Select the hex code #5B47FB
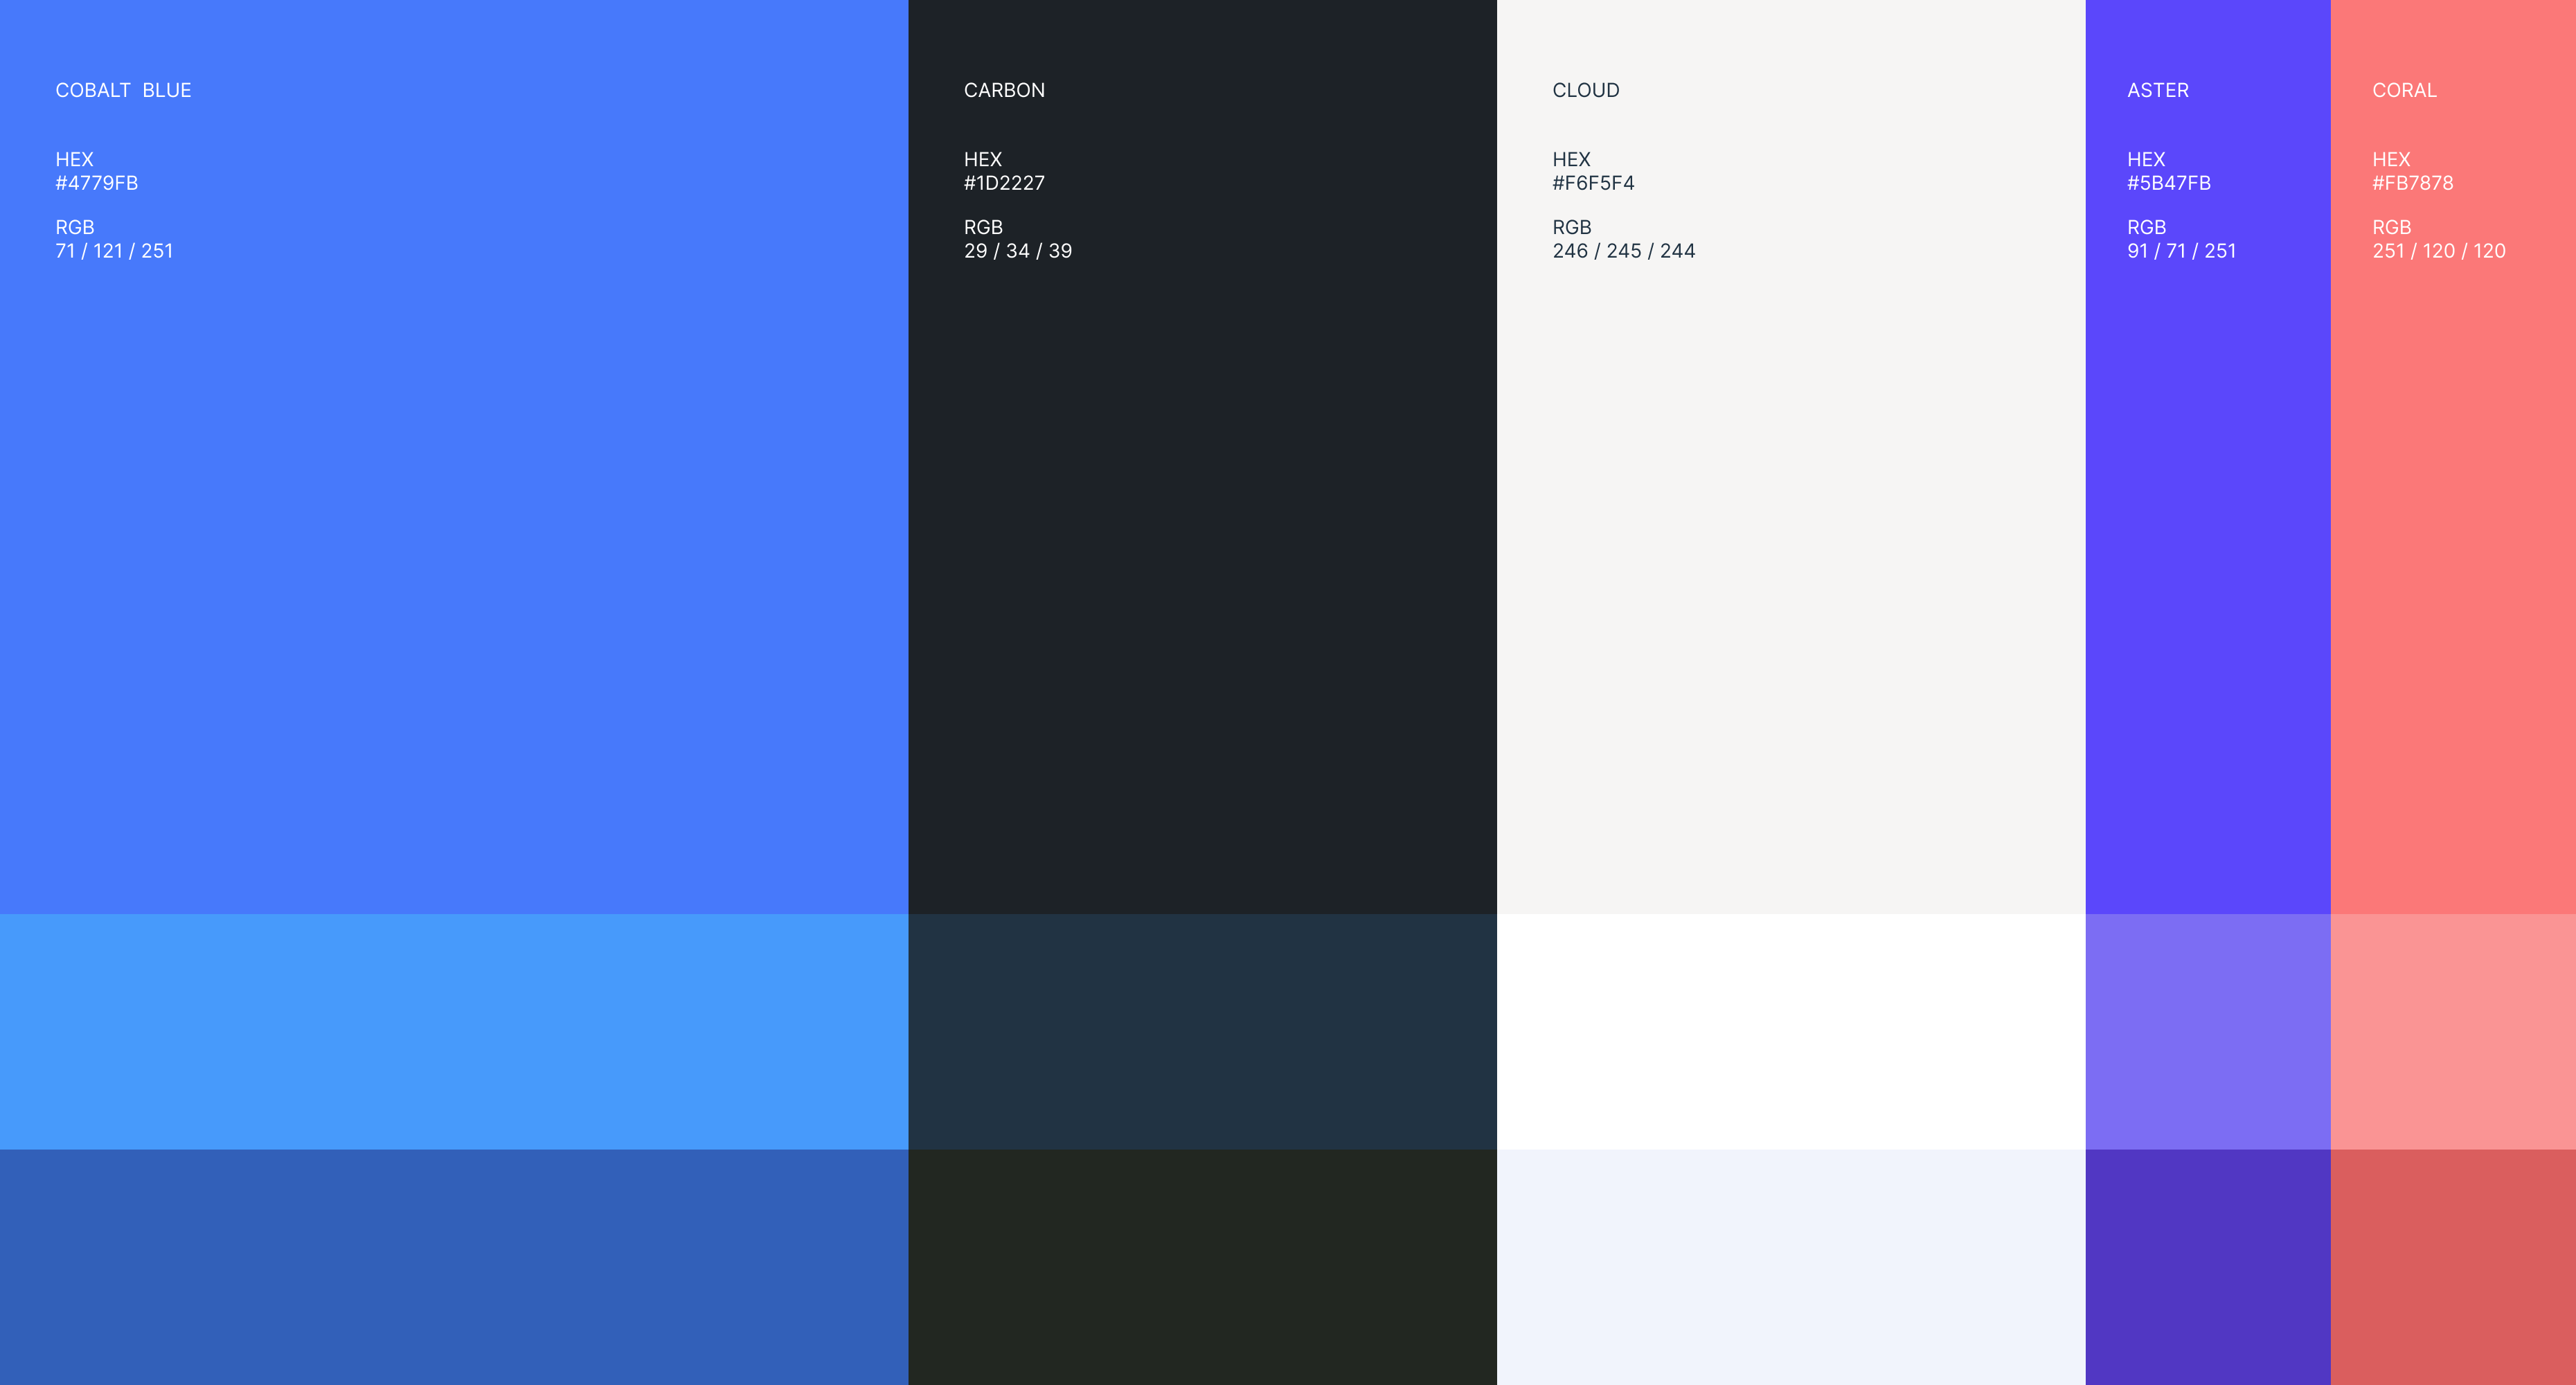The image size is (2576, 1385). pos(2169,183)
